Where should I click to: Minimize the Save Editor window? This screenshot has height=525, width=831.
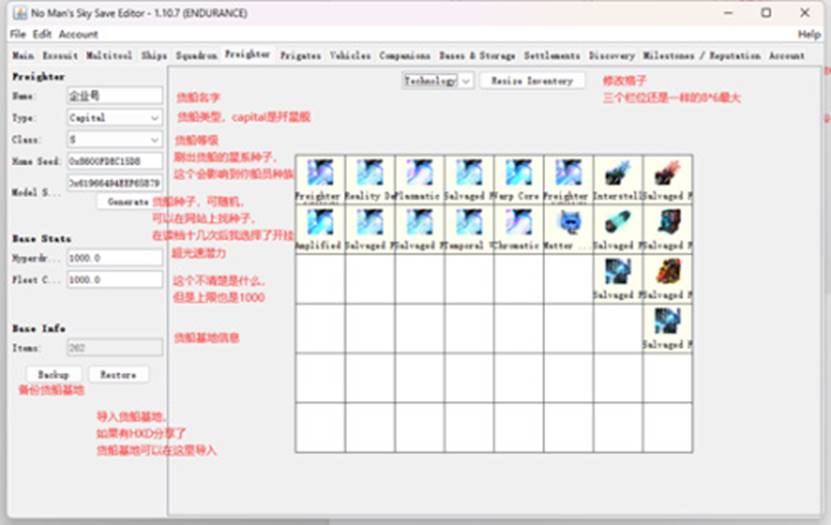[x=728, y=13]
